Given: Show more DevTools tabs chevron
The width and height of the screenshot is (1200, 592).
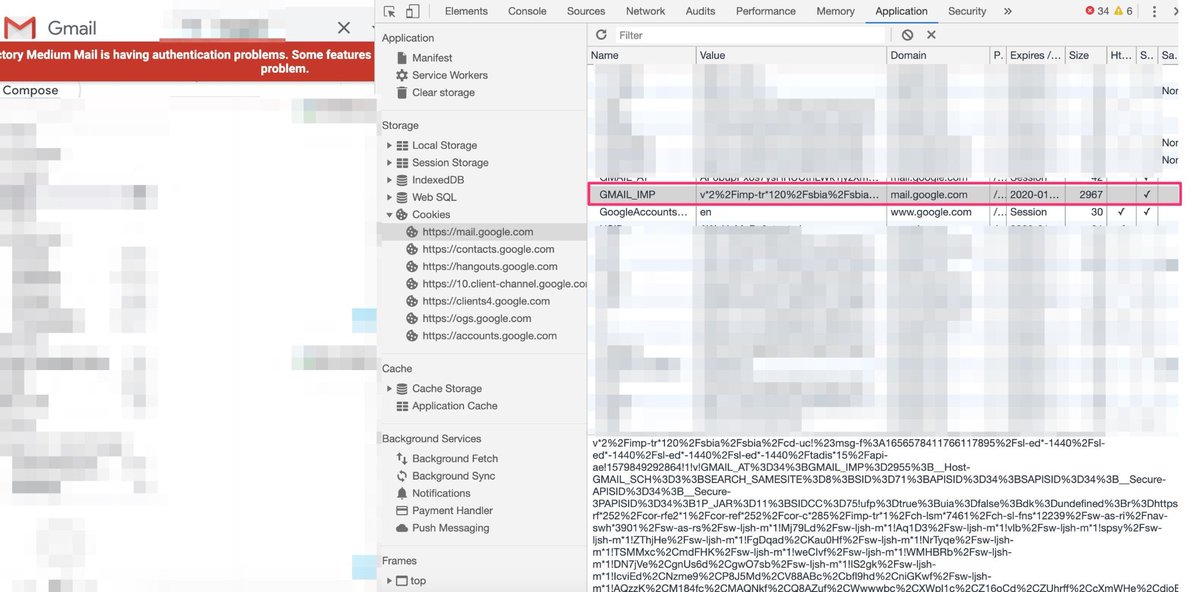Looking at the screenshot, I should pos(1007,11).
